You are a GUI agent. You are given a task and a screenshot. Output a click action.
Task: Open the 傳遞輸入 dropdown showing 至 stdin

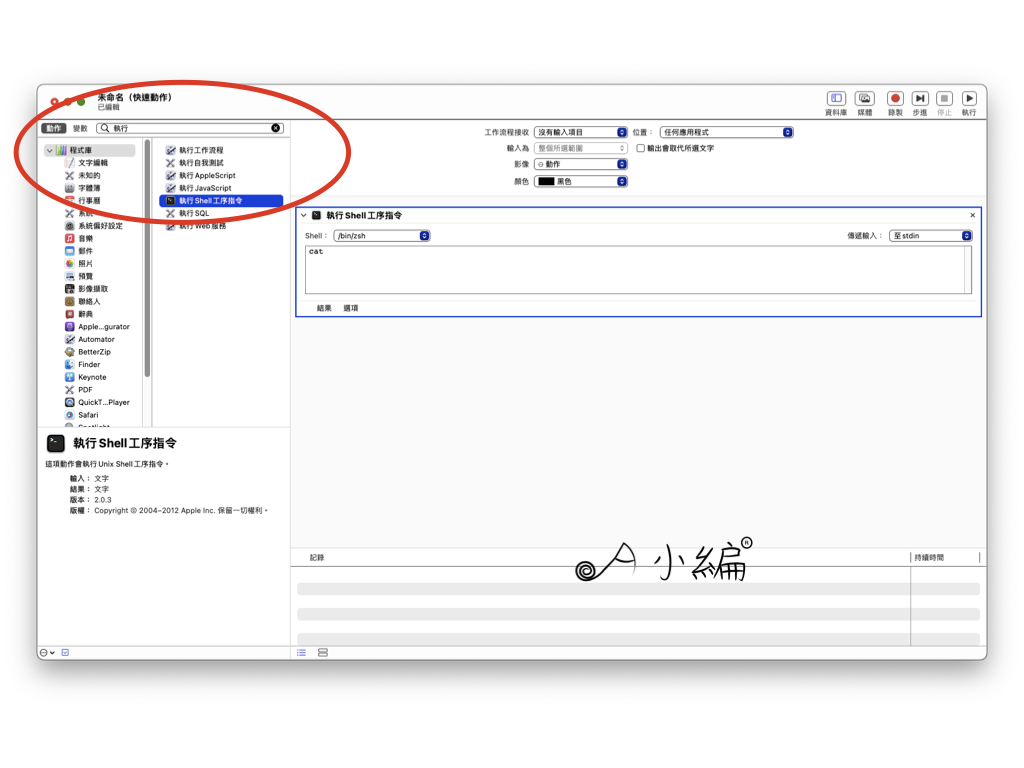(931, 236)
